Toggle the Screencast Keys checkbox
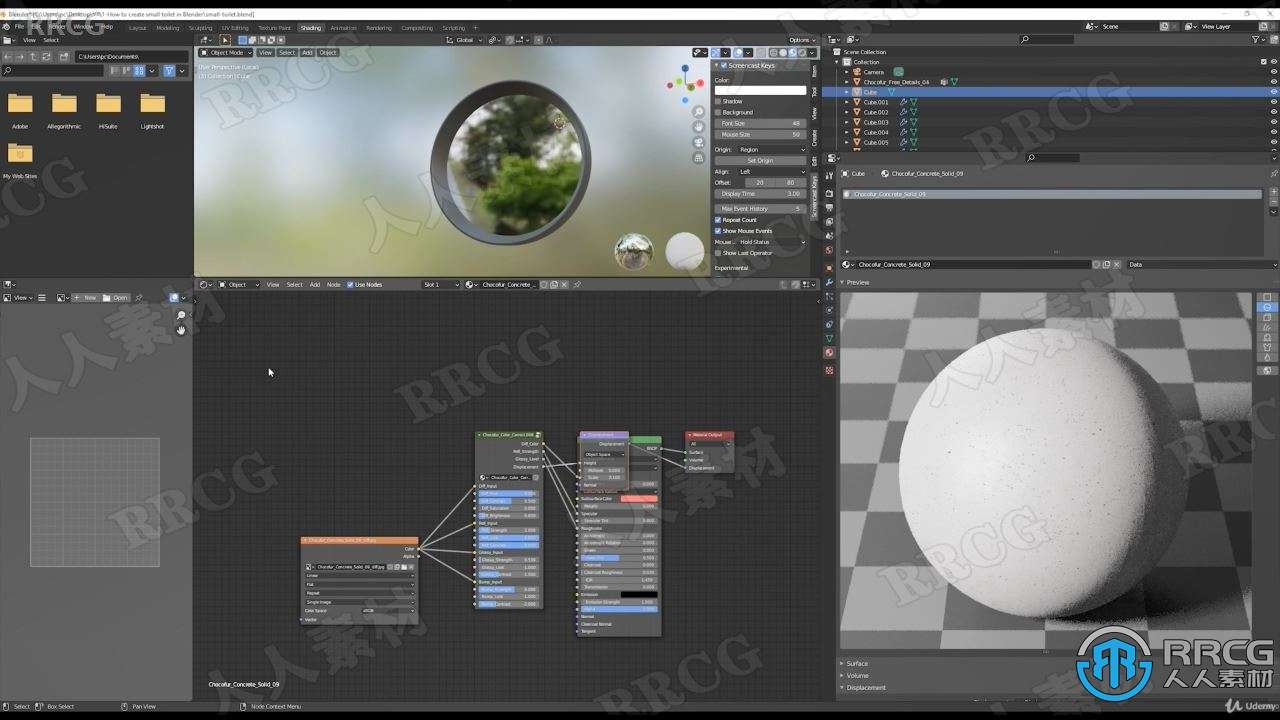1280x720 pixels. (x=724, y=65)
